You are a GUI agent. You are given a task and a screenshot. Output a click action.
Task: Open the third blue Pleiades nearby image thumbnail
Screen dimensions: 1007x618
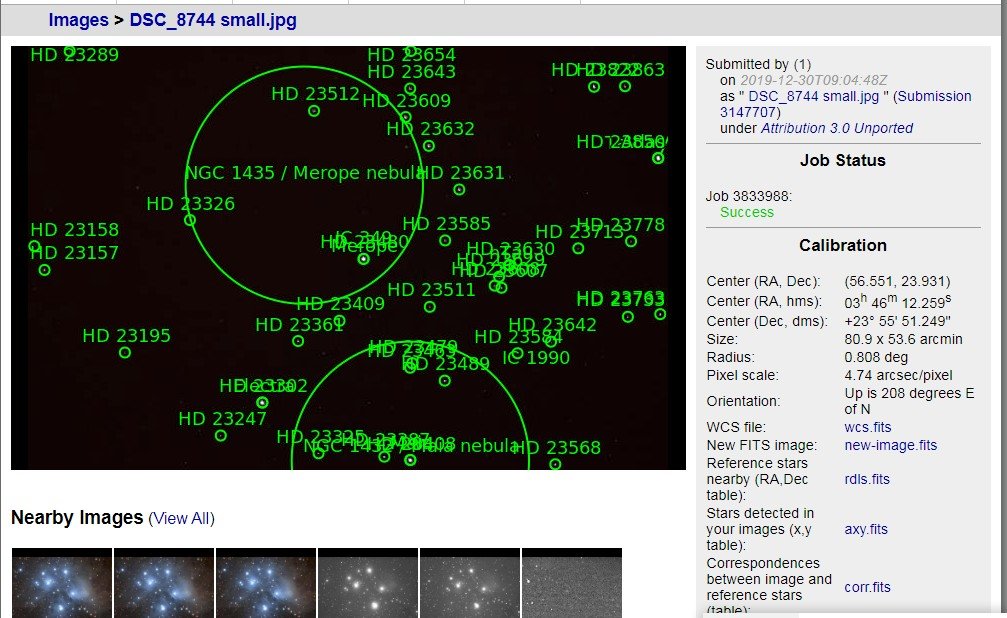pos(266,583)
